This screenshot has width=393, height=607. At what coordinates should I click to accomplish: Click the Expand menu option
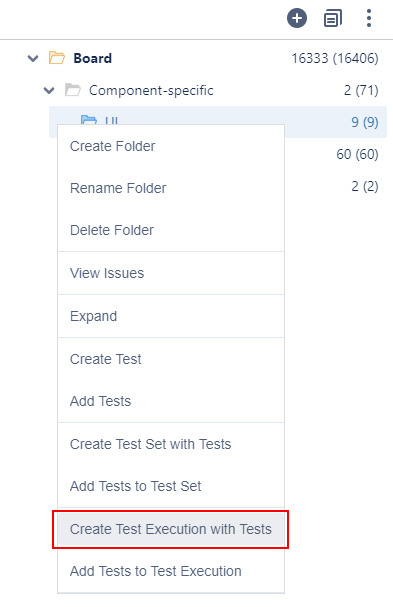(171, 316)
